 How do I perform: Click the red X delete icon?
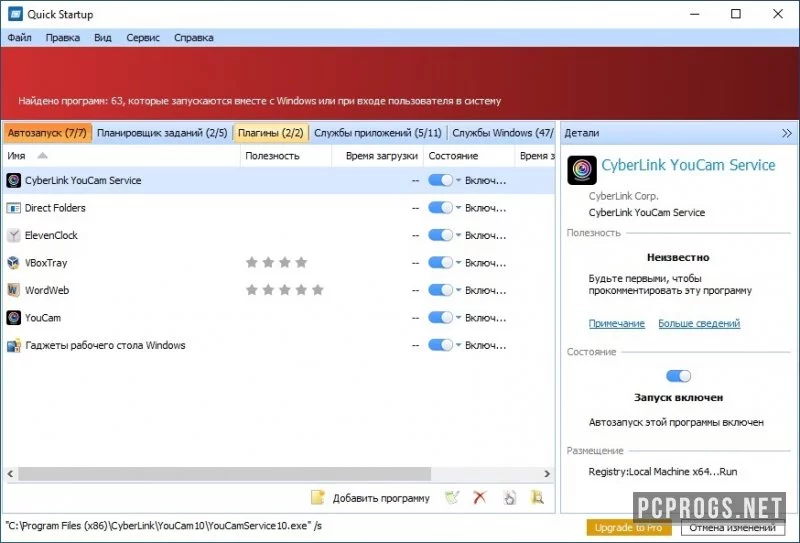(x=480, y=498)
